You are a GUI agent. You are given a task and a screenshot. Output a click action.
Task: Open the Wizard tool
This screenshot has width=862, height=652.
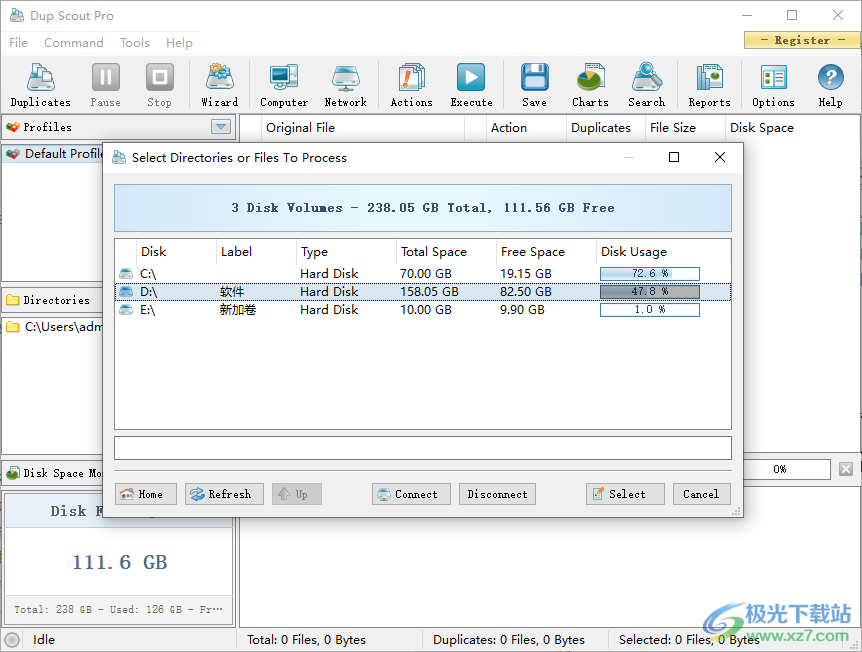[220, 85]
